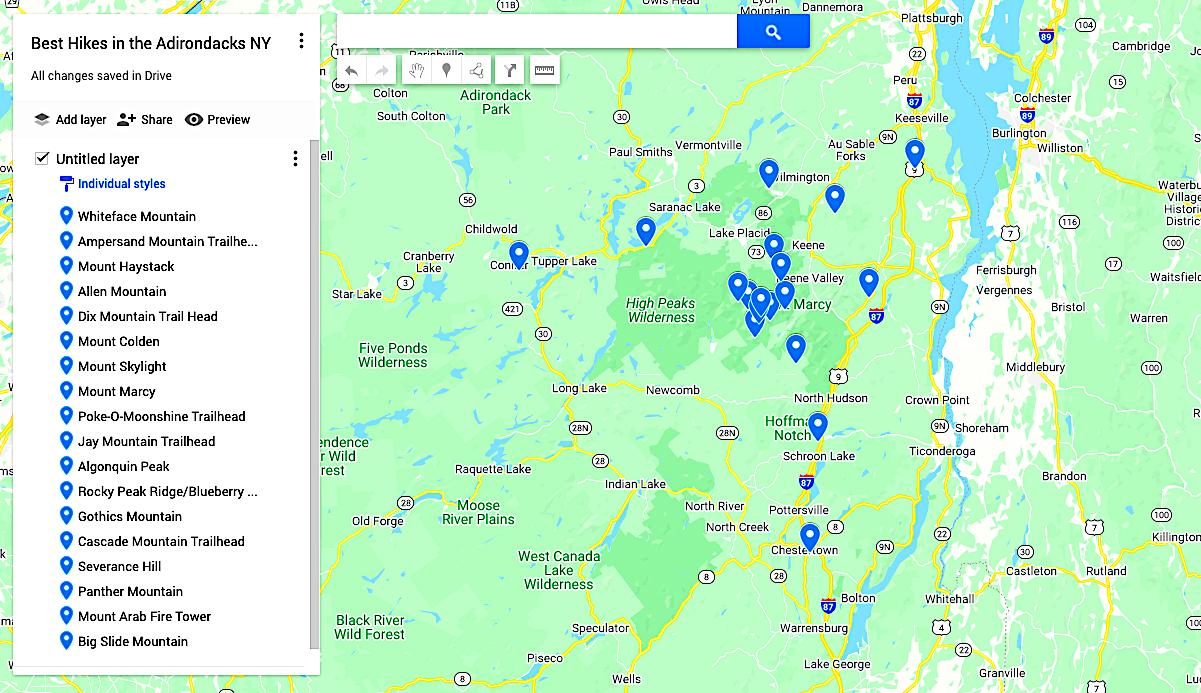The height and width of the screenshot is (693, 1201).
Task: Click the blue search magnifier button
Action: pyautogui.click(x=773, y=31)
